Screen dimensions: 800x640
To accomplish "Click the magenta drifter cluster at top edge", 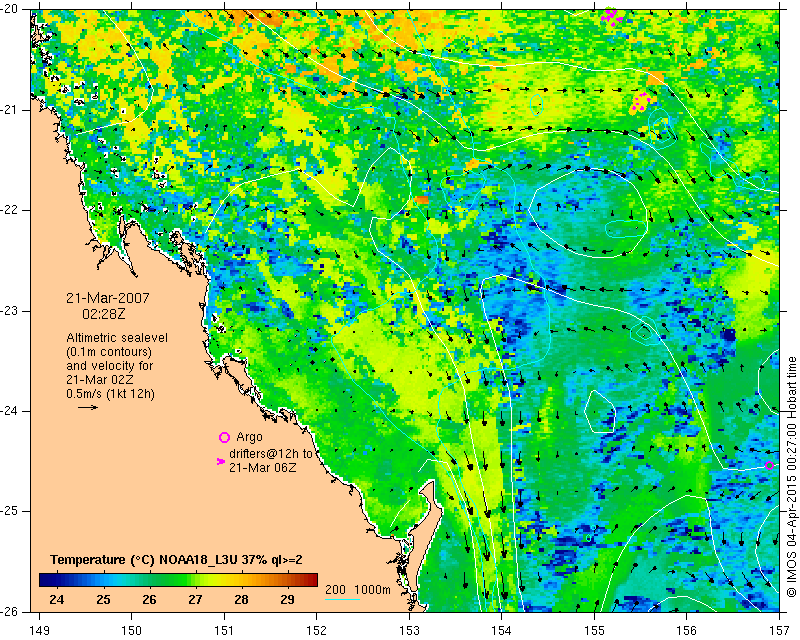I will click(x=611, y=16).
